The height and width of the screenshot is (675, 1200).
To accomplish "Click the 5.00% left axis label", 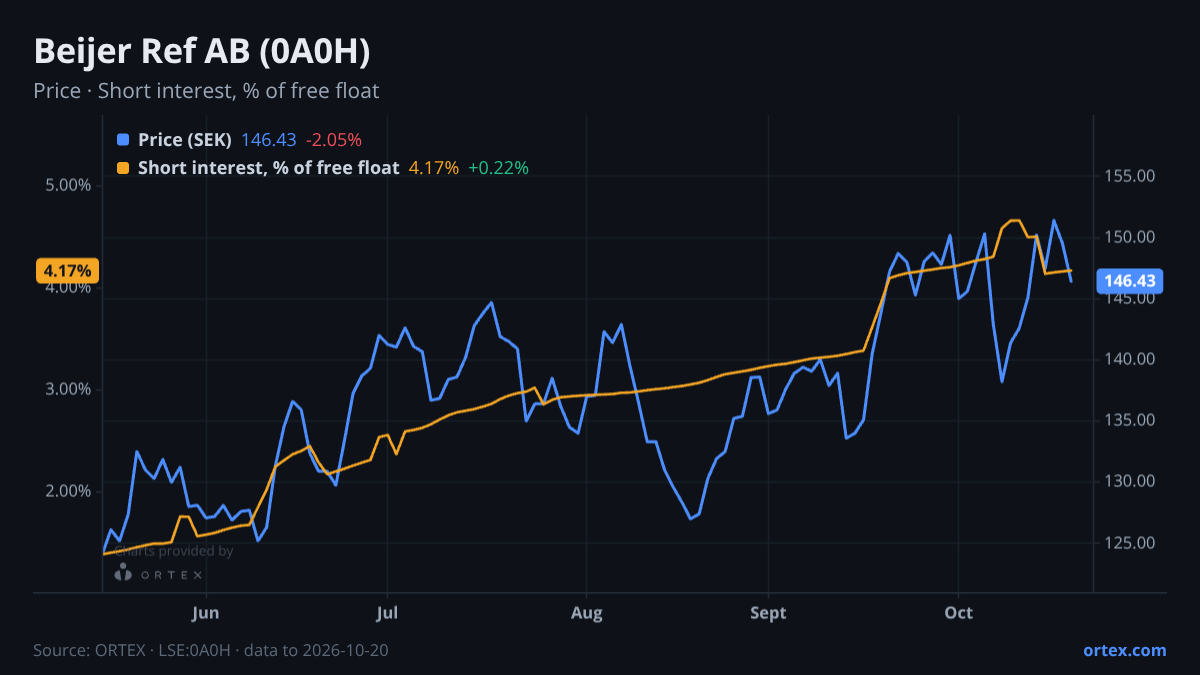I will [x=67, y=185].
